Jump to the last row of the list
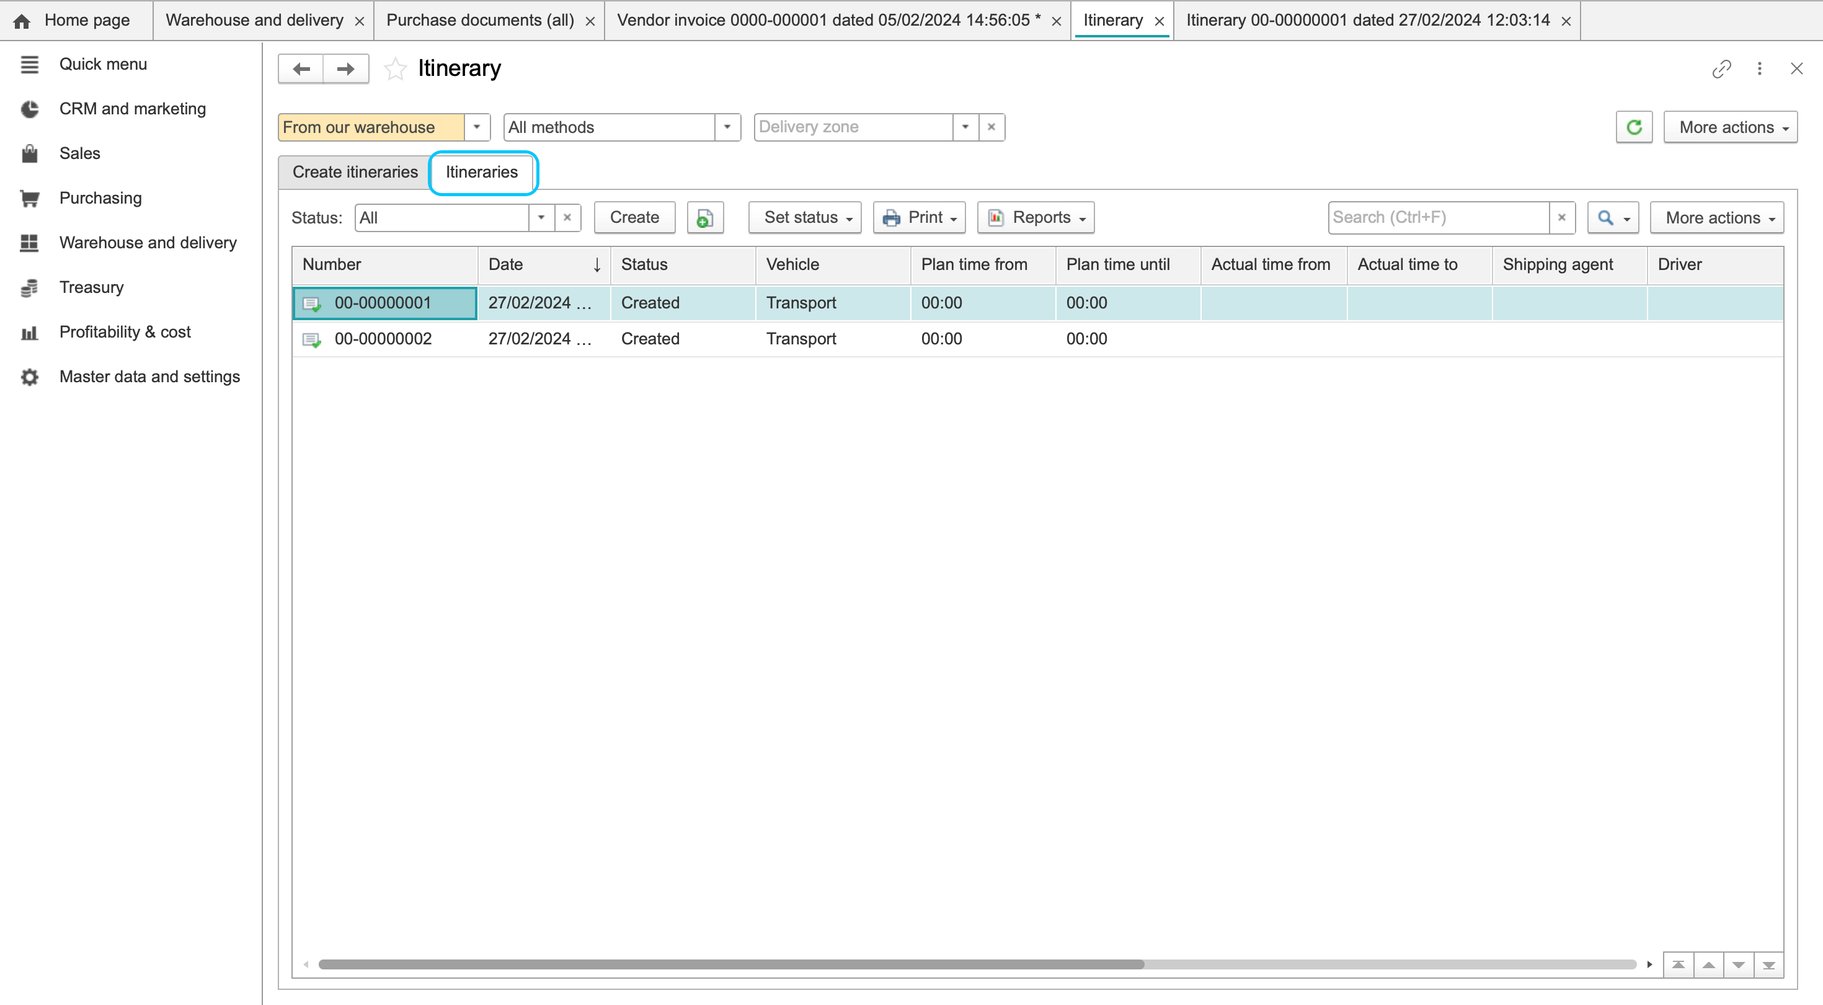The image size is (1823, 1005). point(1769,965)
